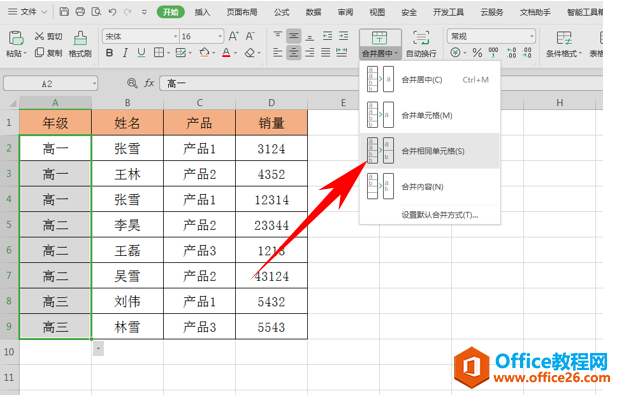The width and height of the screenshot is (617, 395).
Task: Expand the Name Box A2 dropdown
Action: coord(94,83)
